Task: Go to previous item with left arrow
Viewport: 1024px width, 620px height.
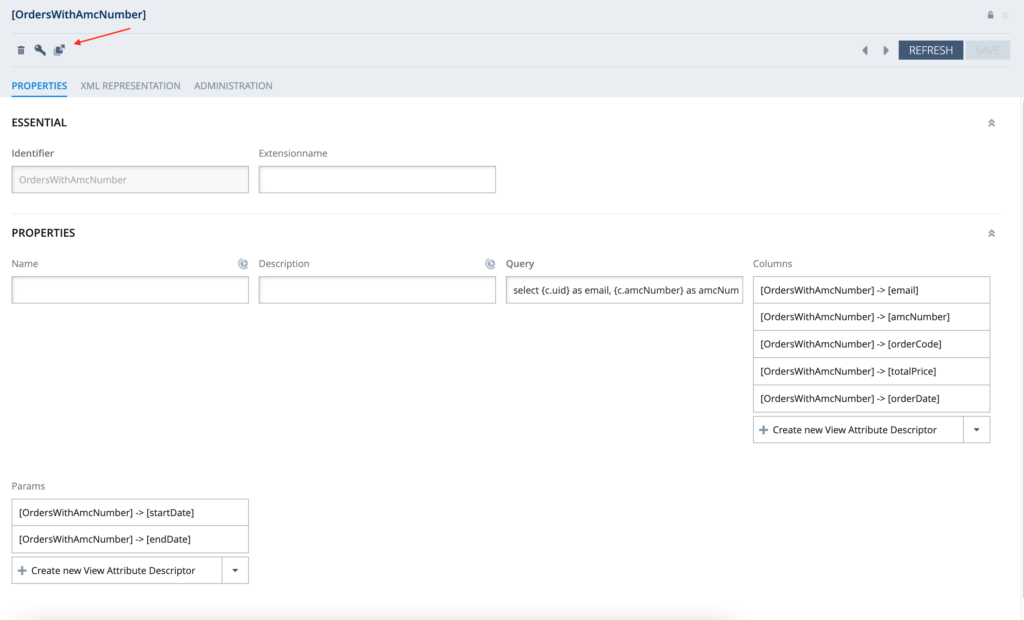Action: tap(865, 50)
